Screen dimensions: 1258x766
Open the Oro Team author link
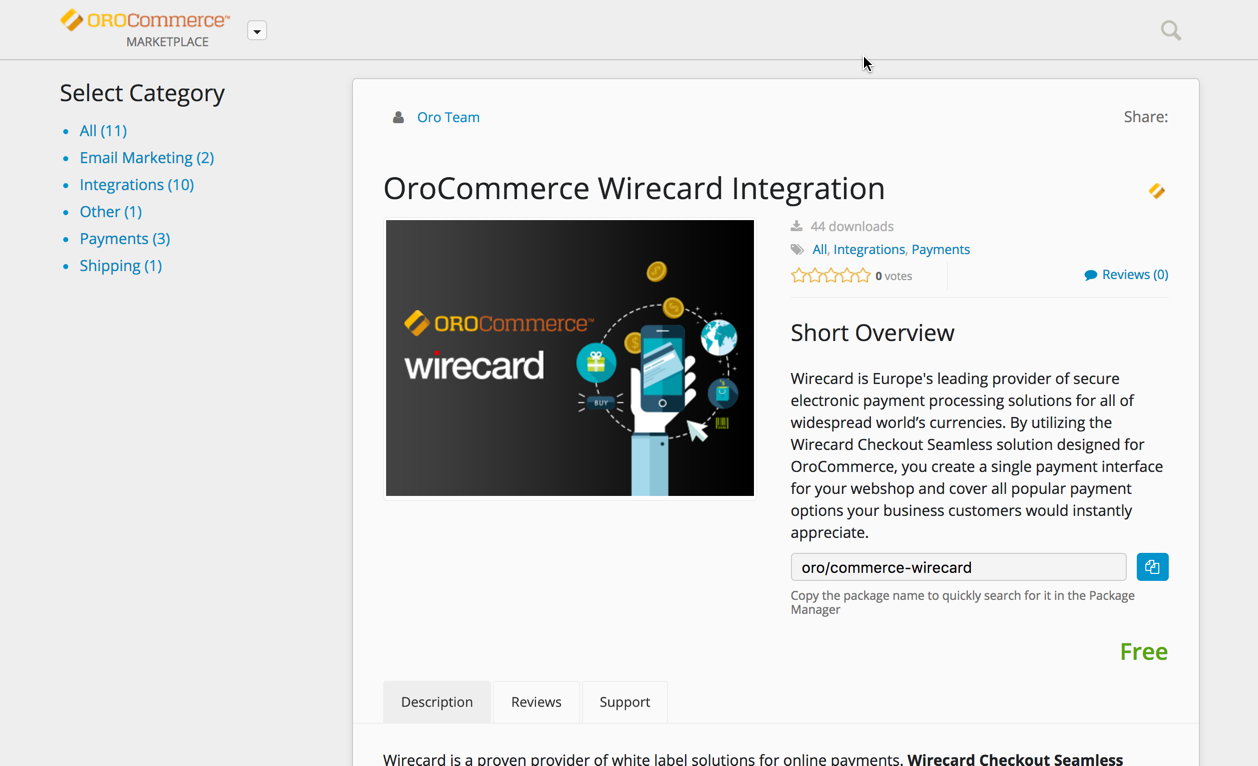448,117
